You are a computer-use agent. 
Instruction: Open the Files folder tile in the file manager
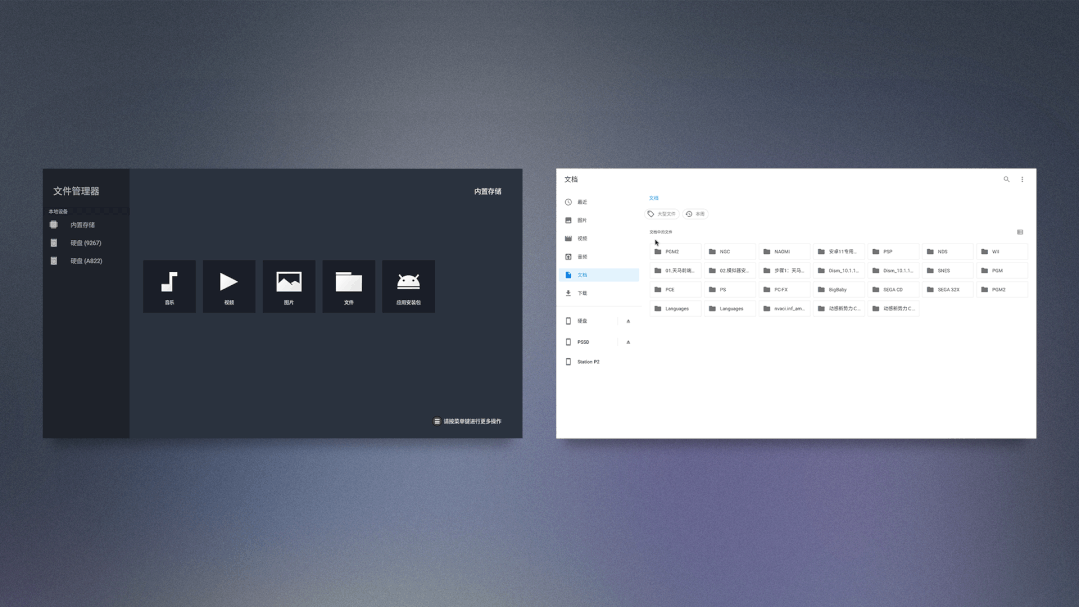click(x=348, y=286)
